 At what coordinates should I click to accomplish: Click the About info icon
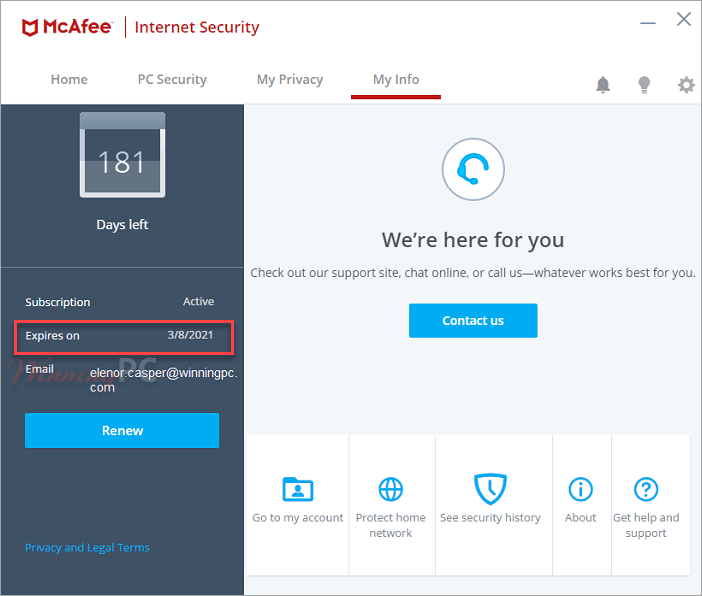(581, 489)
